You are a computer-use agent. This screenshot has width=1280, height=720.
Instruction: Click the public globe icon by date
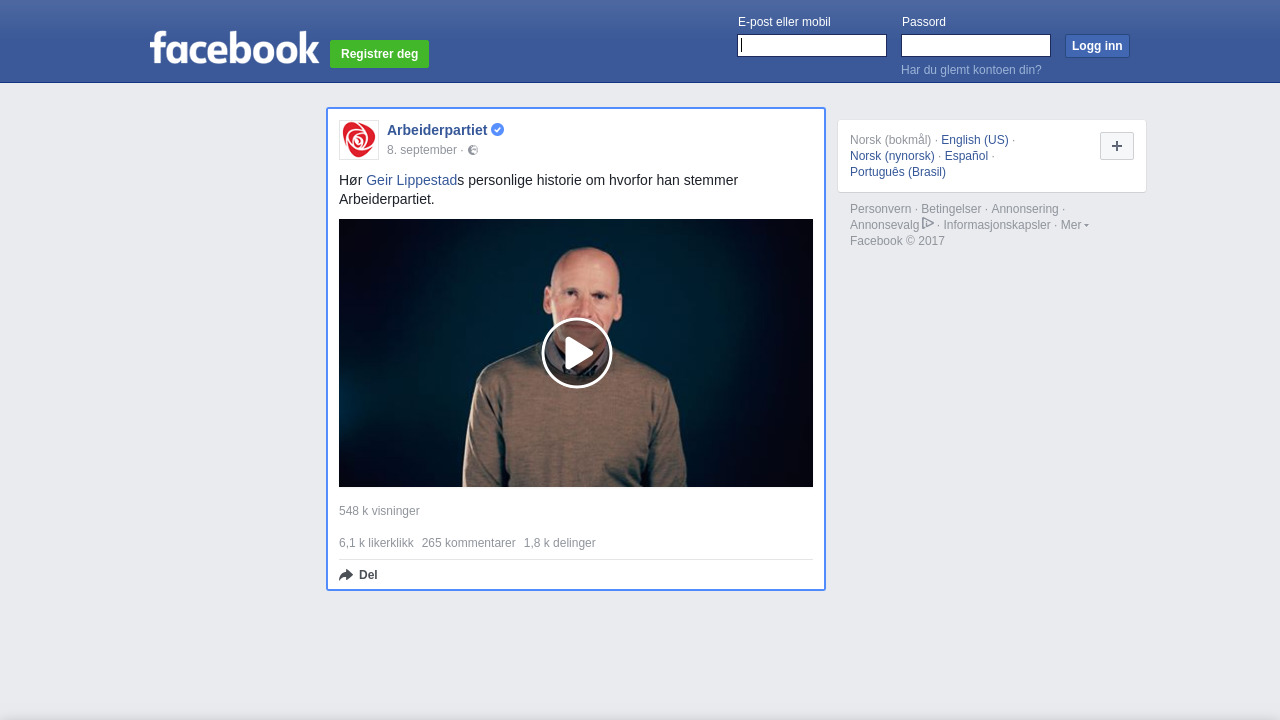coord(473,150)
